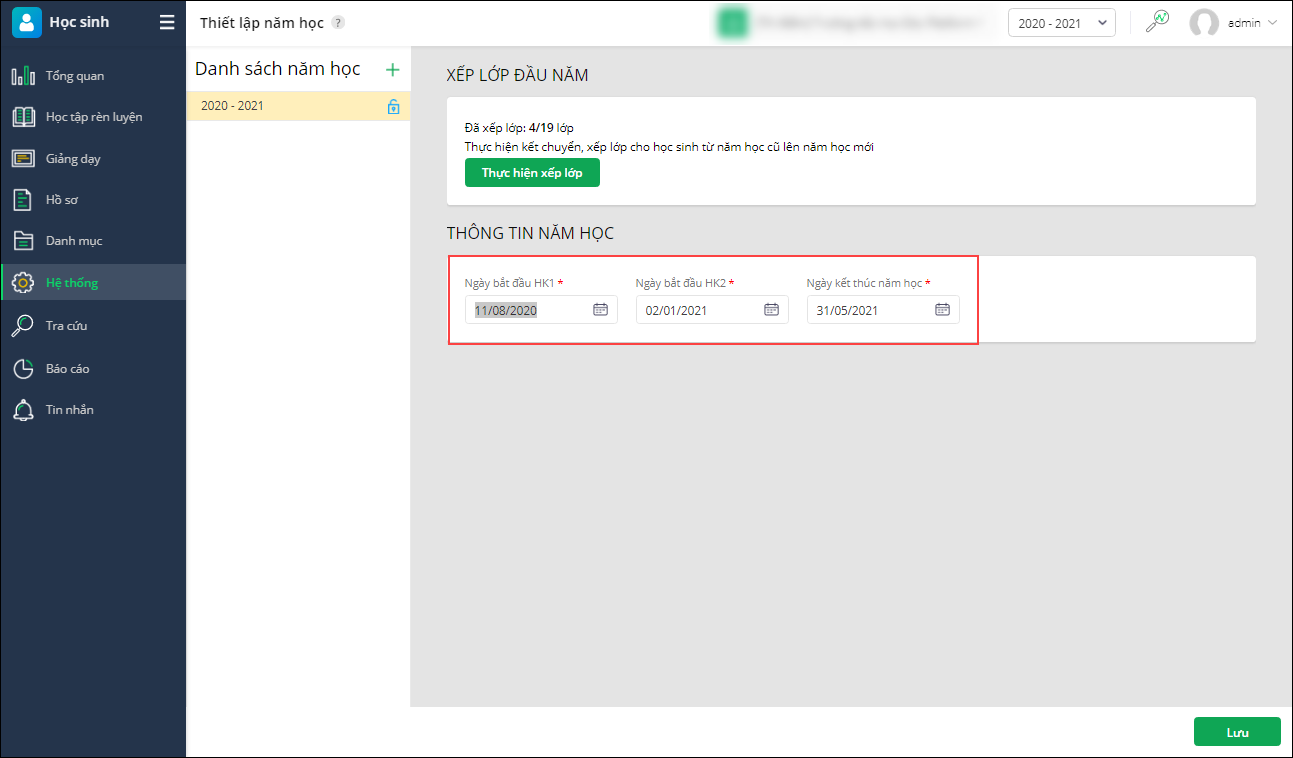Open the 2020 - 2021 school year dropdown

point(1061,23)
